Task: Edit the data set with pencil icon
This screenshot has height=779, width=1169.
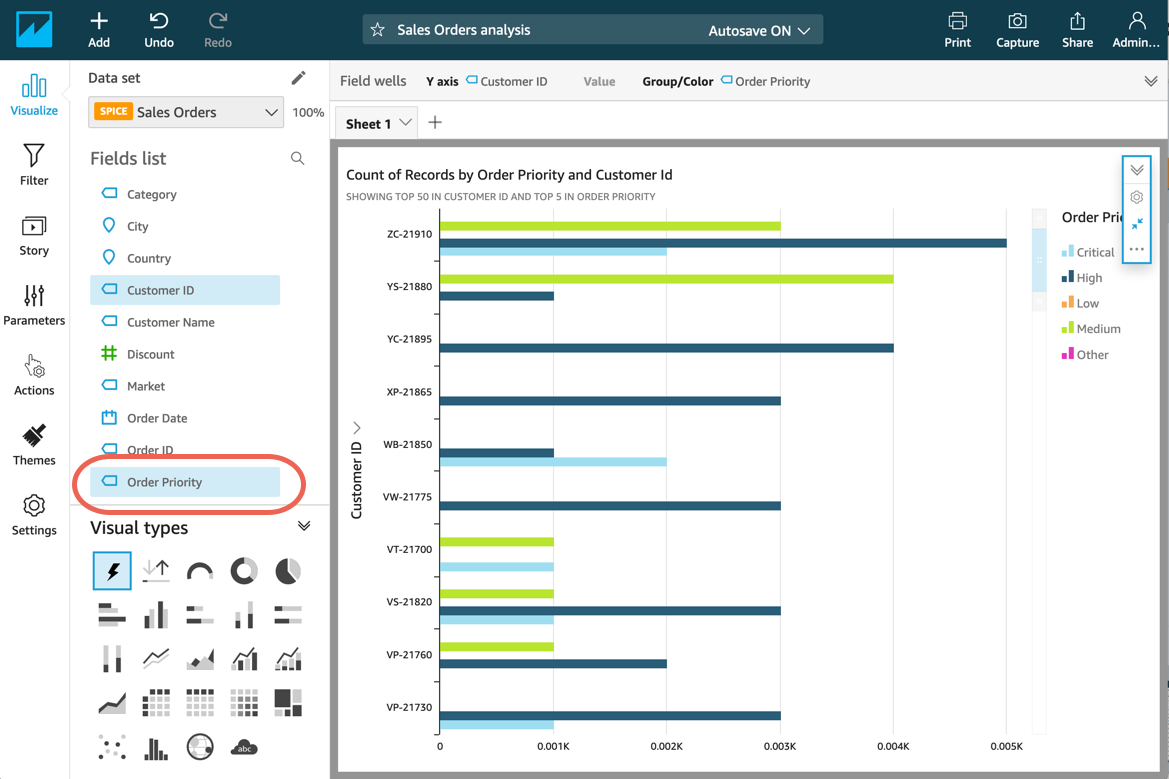Action: (x=298, y=78)
